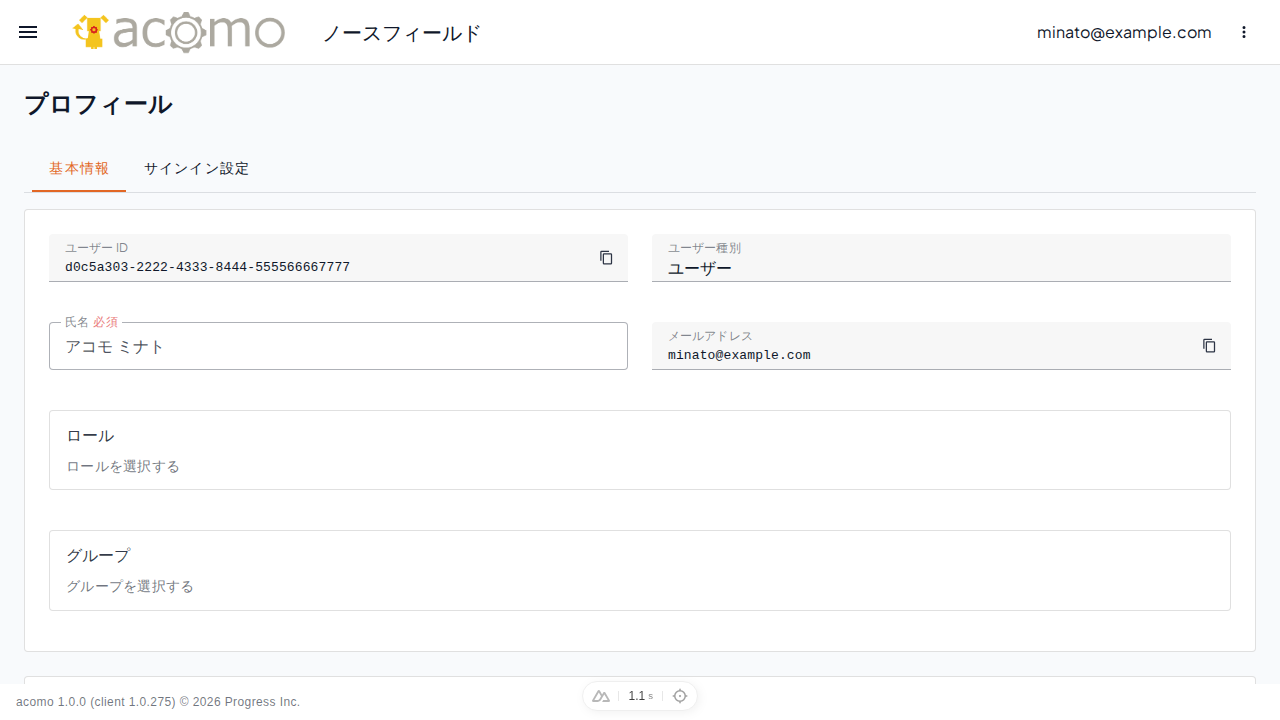Click the プロフィール page heading
Screen dimensions: 1280x720
(x=98, y=104)
